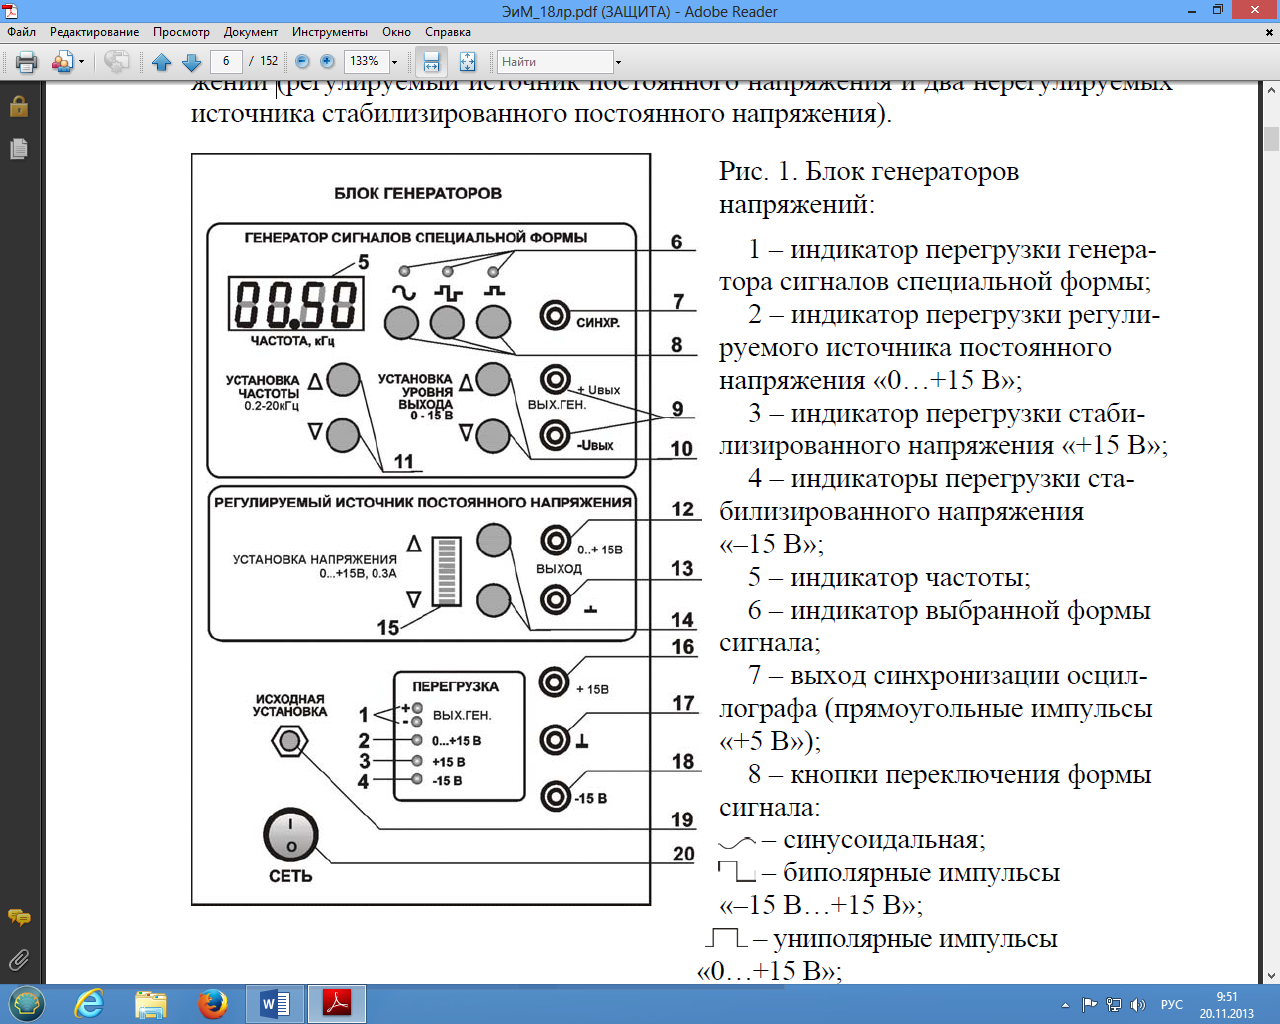
Task: Click the scrollbar down arrow
Action: click(1271, 976)
